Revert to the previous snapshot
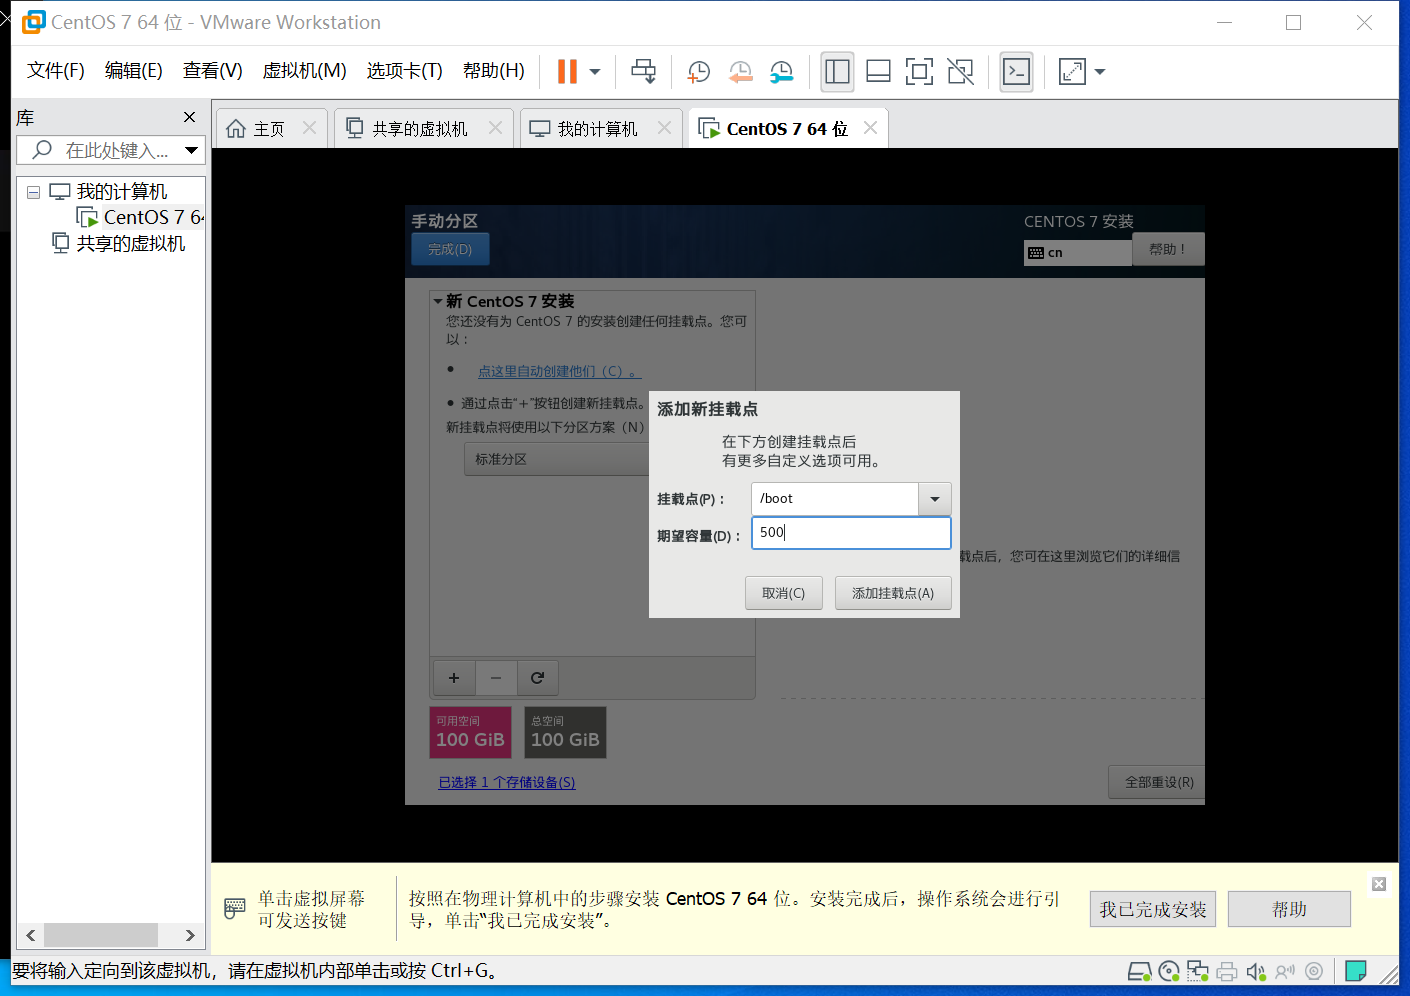The image size is (1410, 996). [x=740, y=71]
